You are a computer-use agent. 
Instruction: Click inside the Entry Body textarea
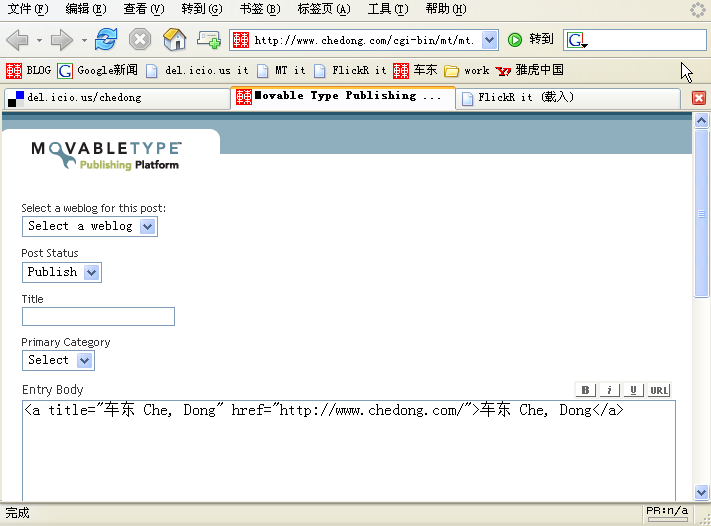point(349,450)
